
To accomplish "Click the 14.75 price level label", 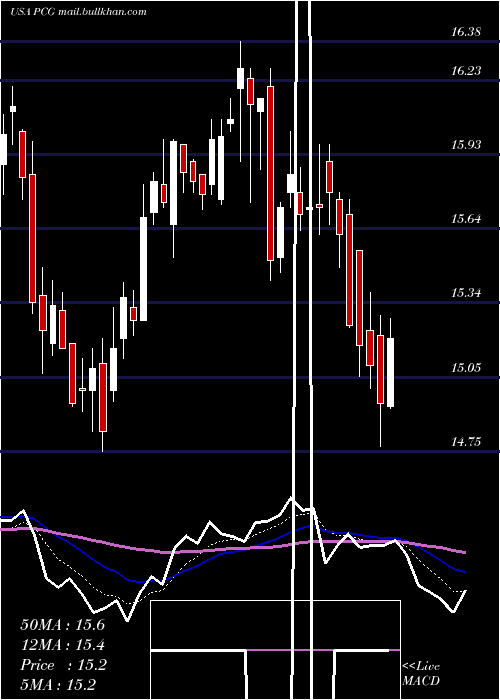I will pos(466,442).
